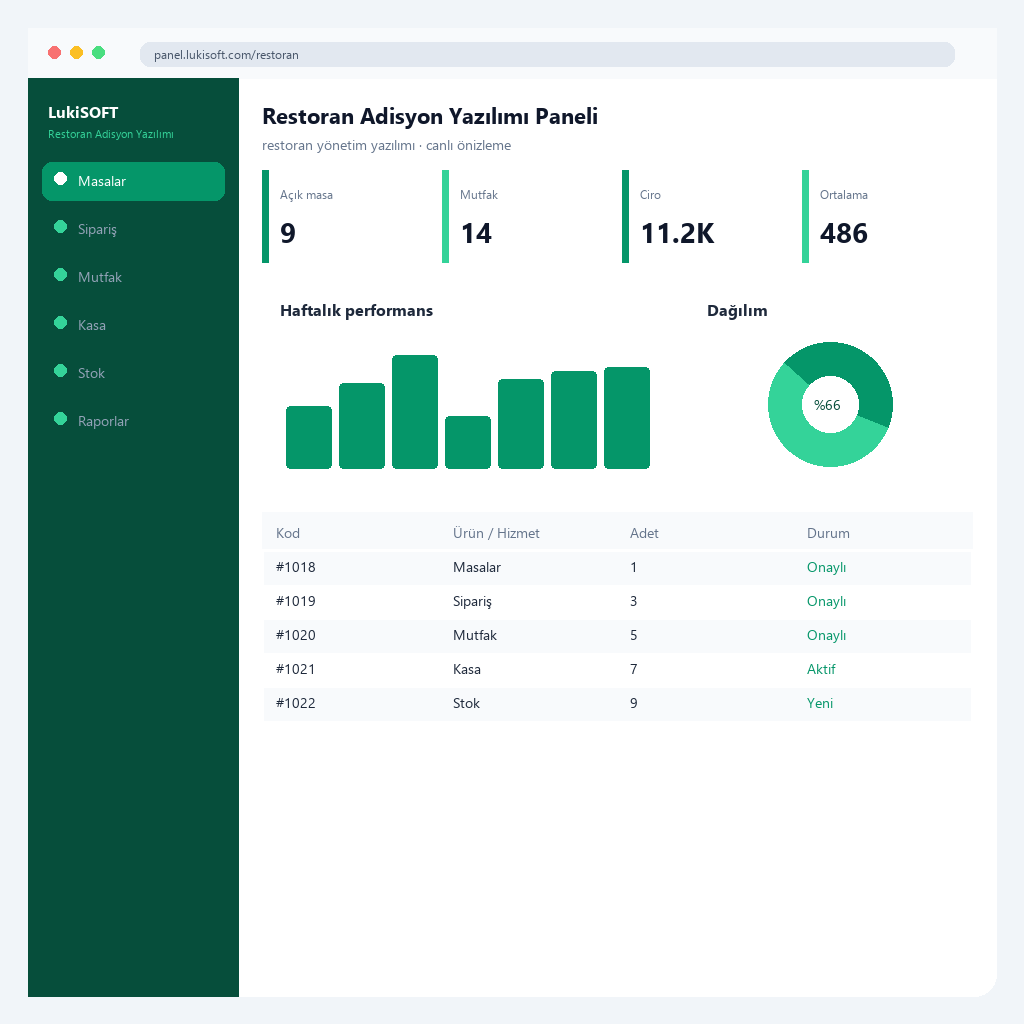This screenshot has height=1024, width=1024.
Task: Click the address bar panel.lukisoft.com/restoran
Action: coord(547,55)
